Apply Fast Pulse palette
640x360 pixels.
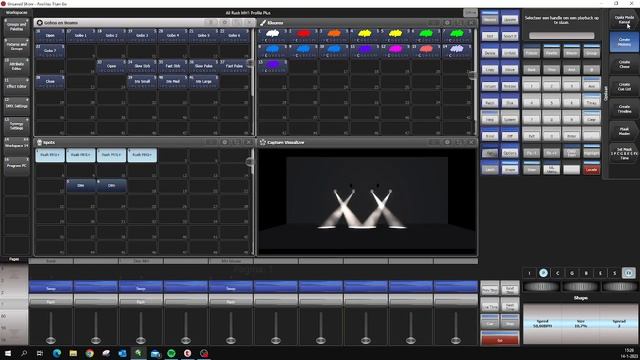coord(234,66)
